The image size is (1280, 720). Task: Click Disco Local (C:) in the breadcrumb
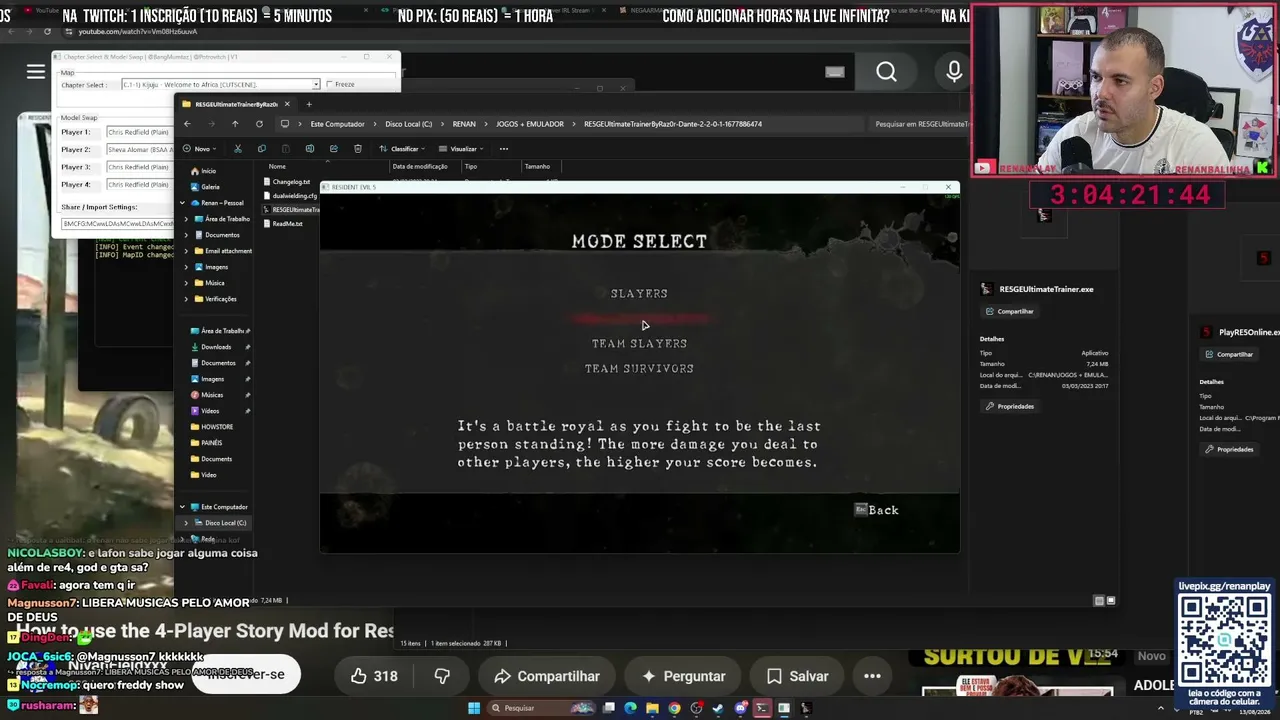click(409, 124)
